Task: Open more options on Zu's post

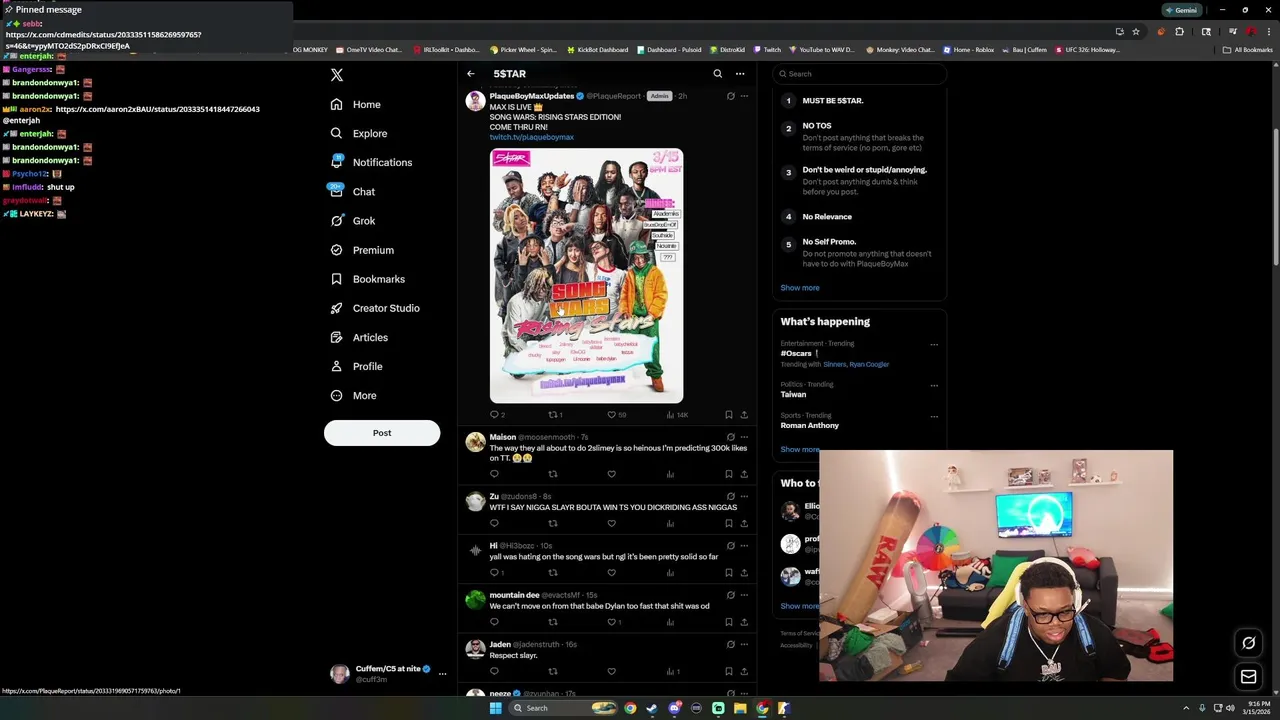Action: pyautogui.click(x=744, y=496)
